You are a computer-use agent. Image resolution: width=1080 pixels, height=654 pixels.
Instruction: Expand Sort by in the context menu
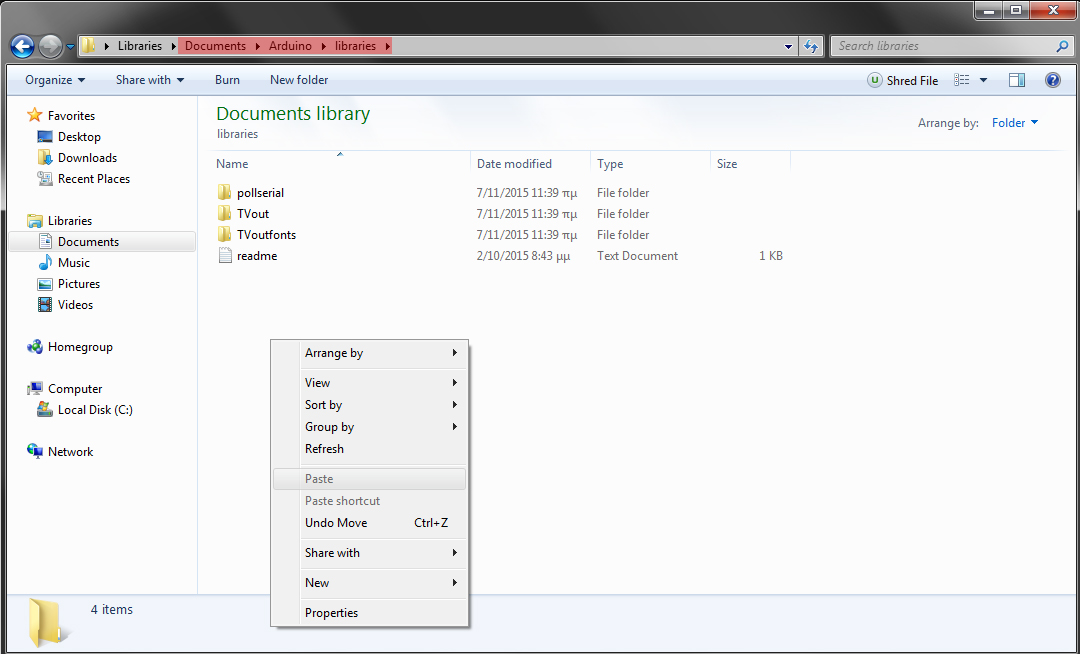(x=370, y=405)
